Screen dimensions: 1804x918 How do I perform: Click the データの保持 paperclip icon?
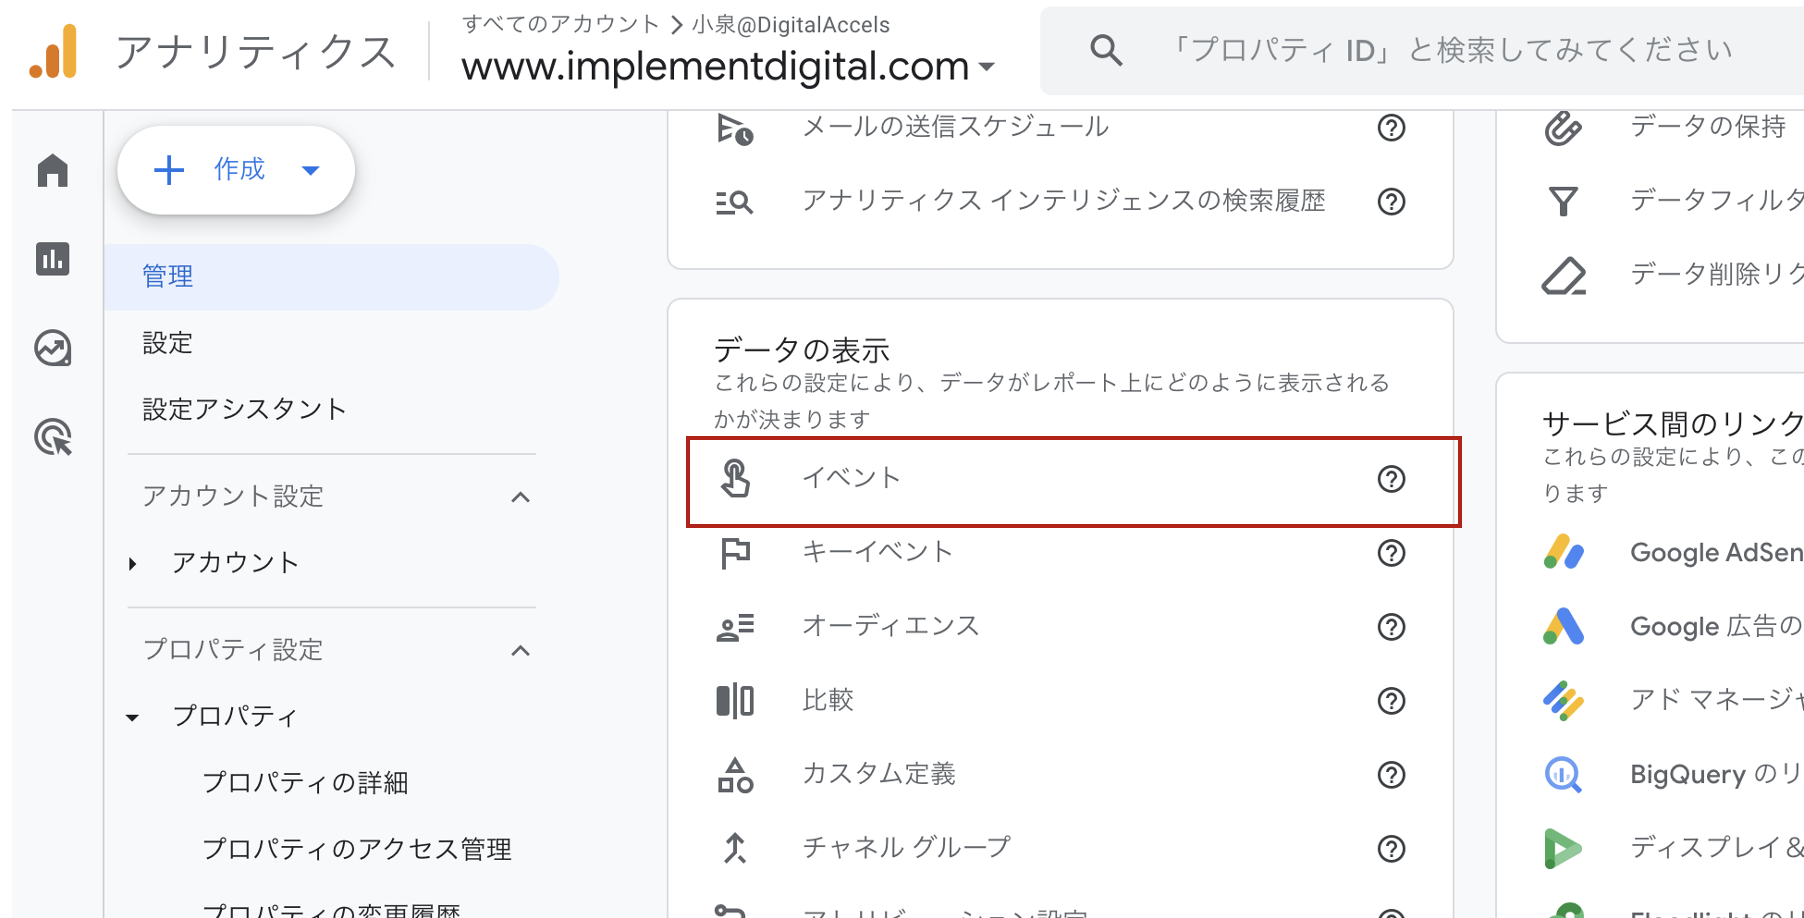1563,128
